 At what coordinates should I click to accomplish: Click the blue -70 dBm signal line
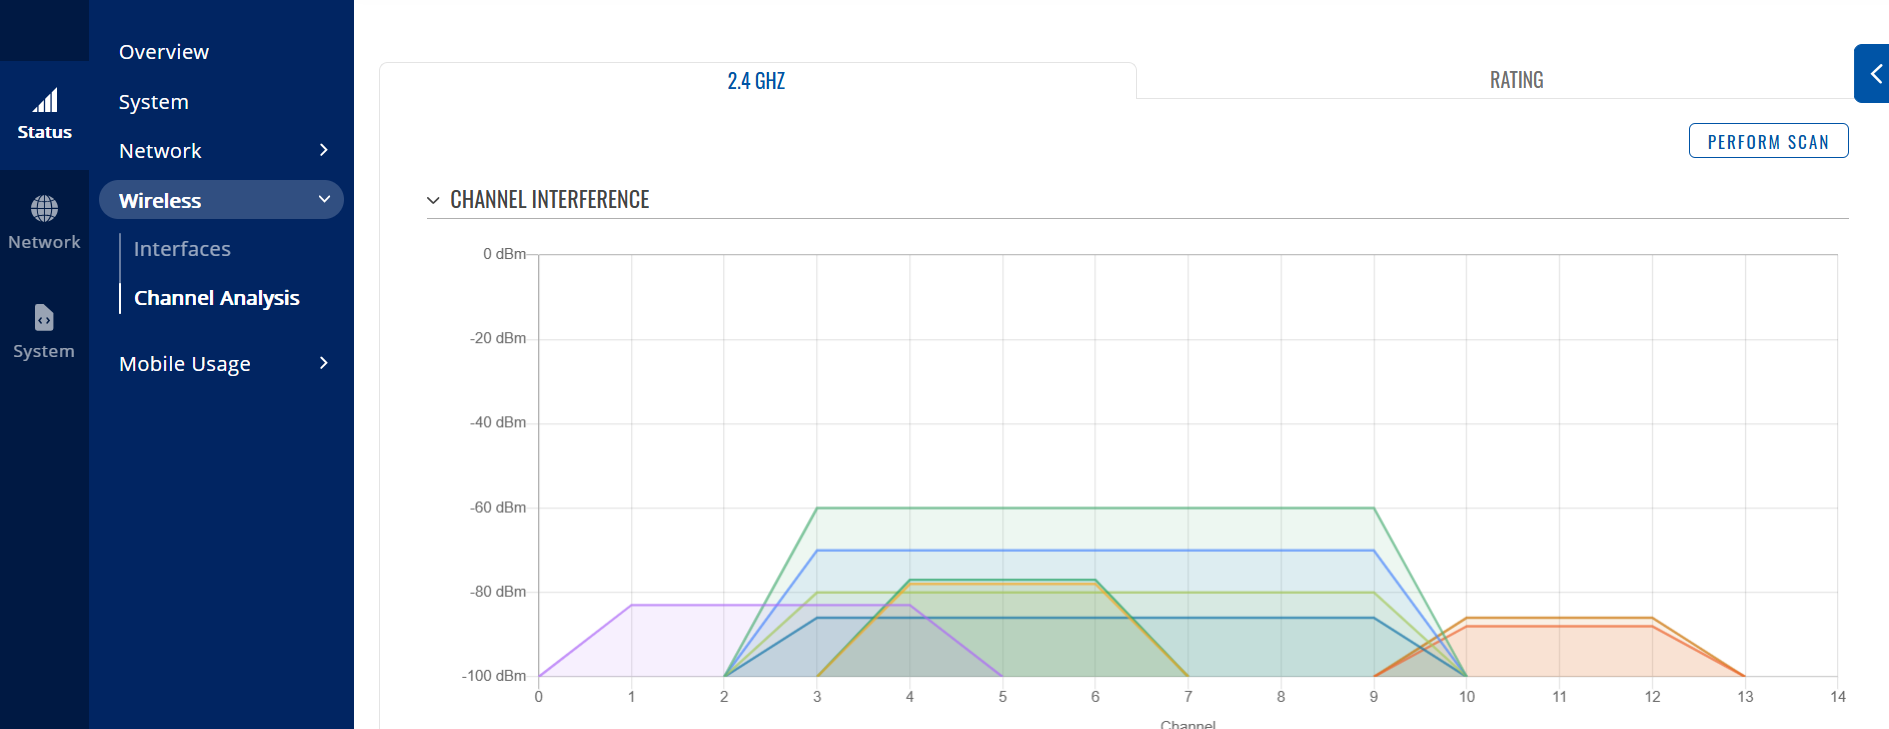click(1095, 550)
